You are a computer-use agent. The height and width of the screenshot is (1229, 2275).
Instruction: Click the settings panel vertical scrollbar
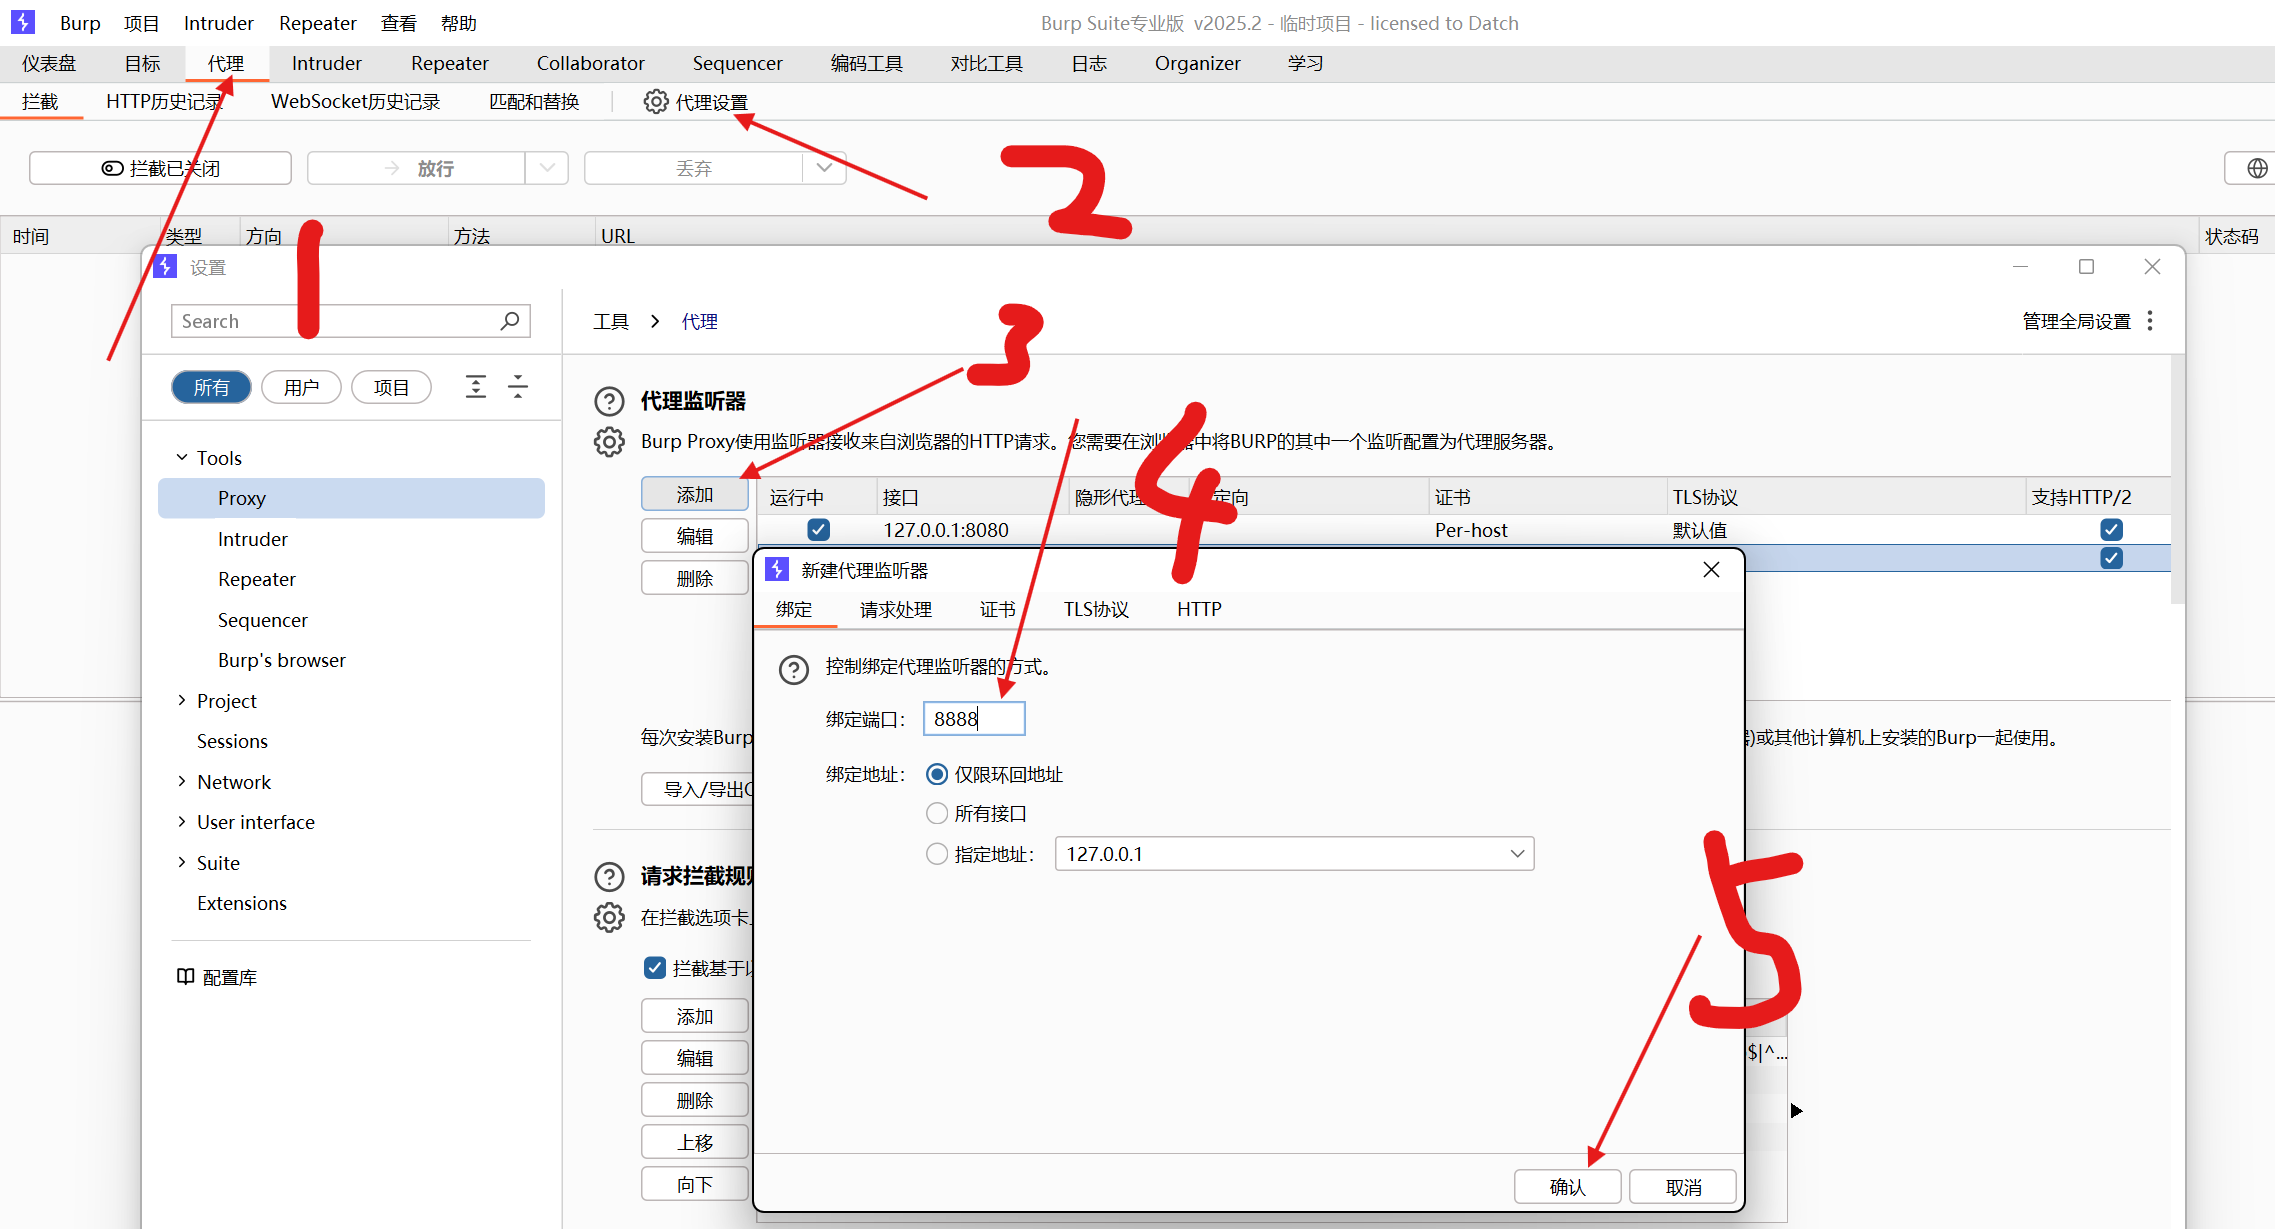2177,480
